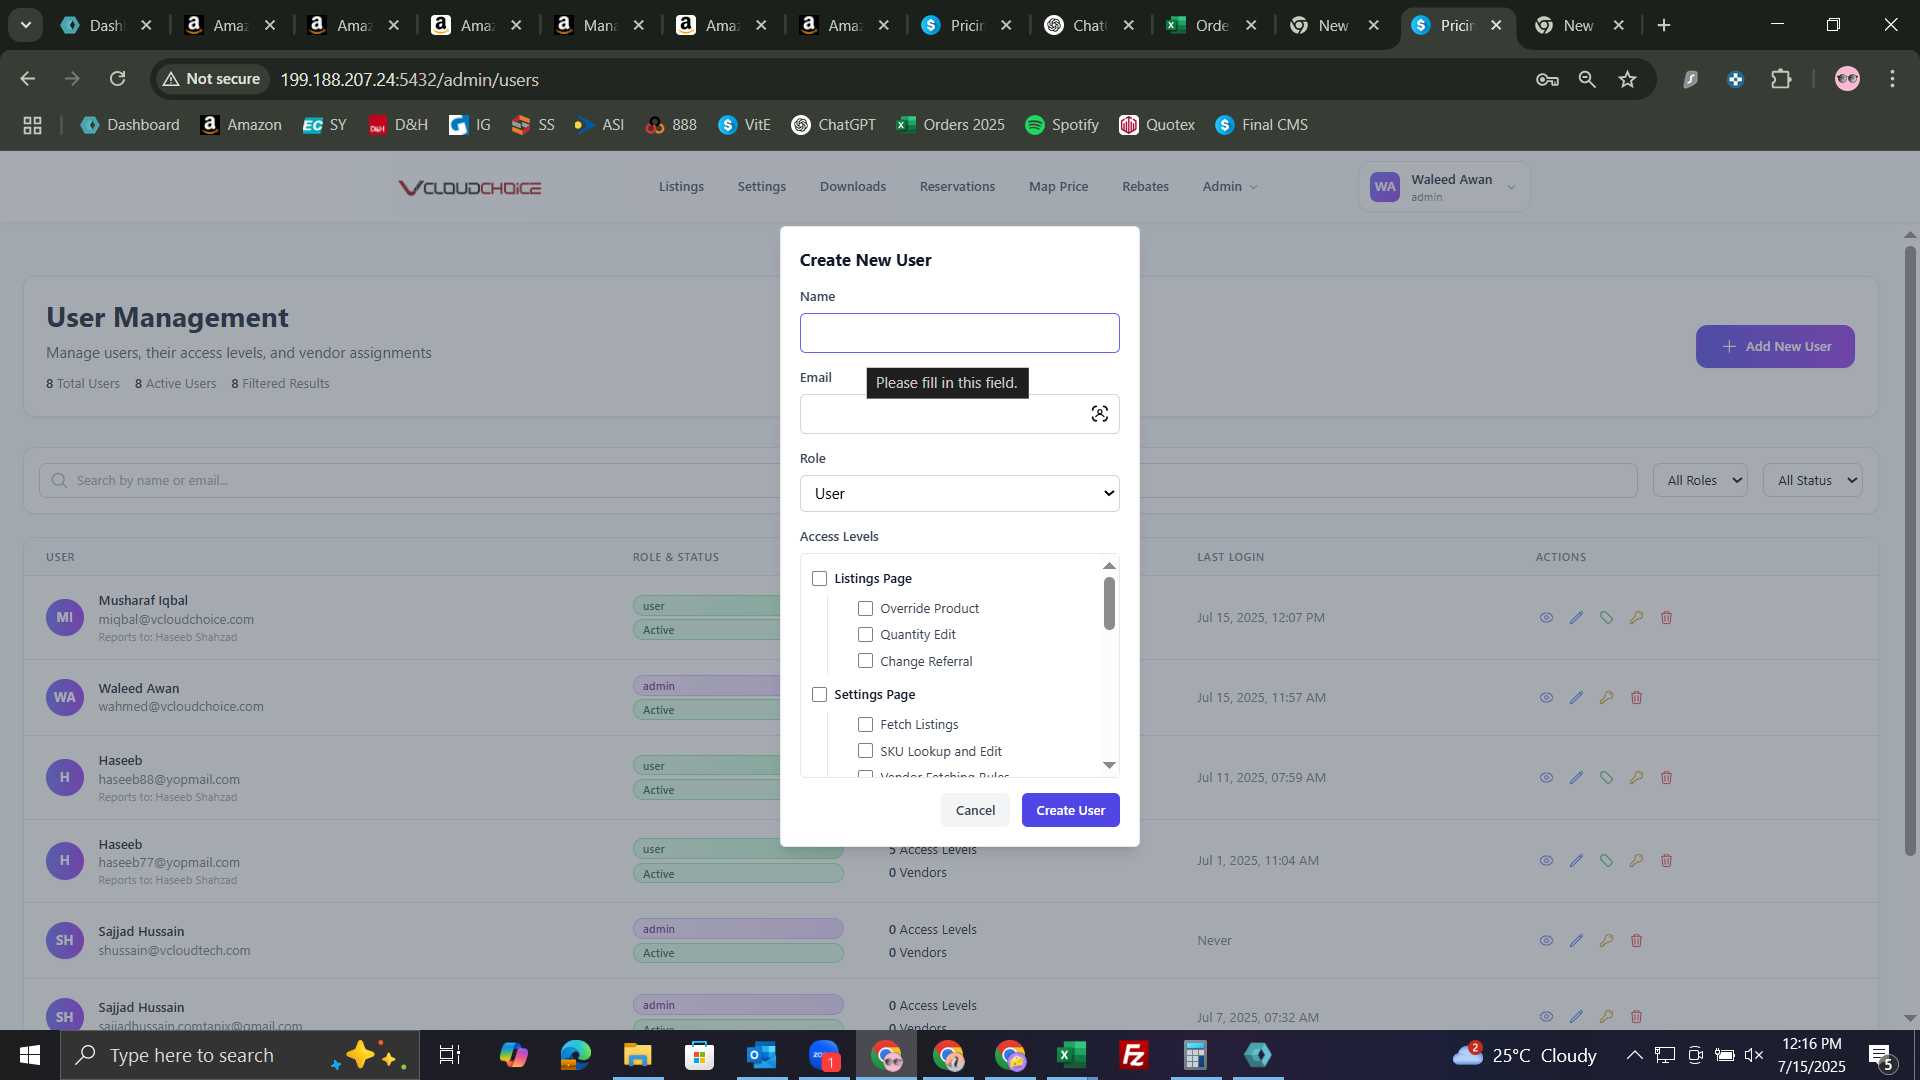Check the SKU Lookup and Edit checkbox
The image size is (1920, 1080).
tap(866, 751)
